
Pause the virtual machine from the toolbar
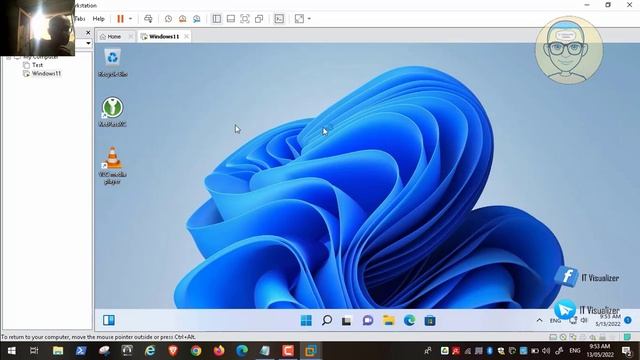tap(120, 19)
